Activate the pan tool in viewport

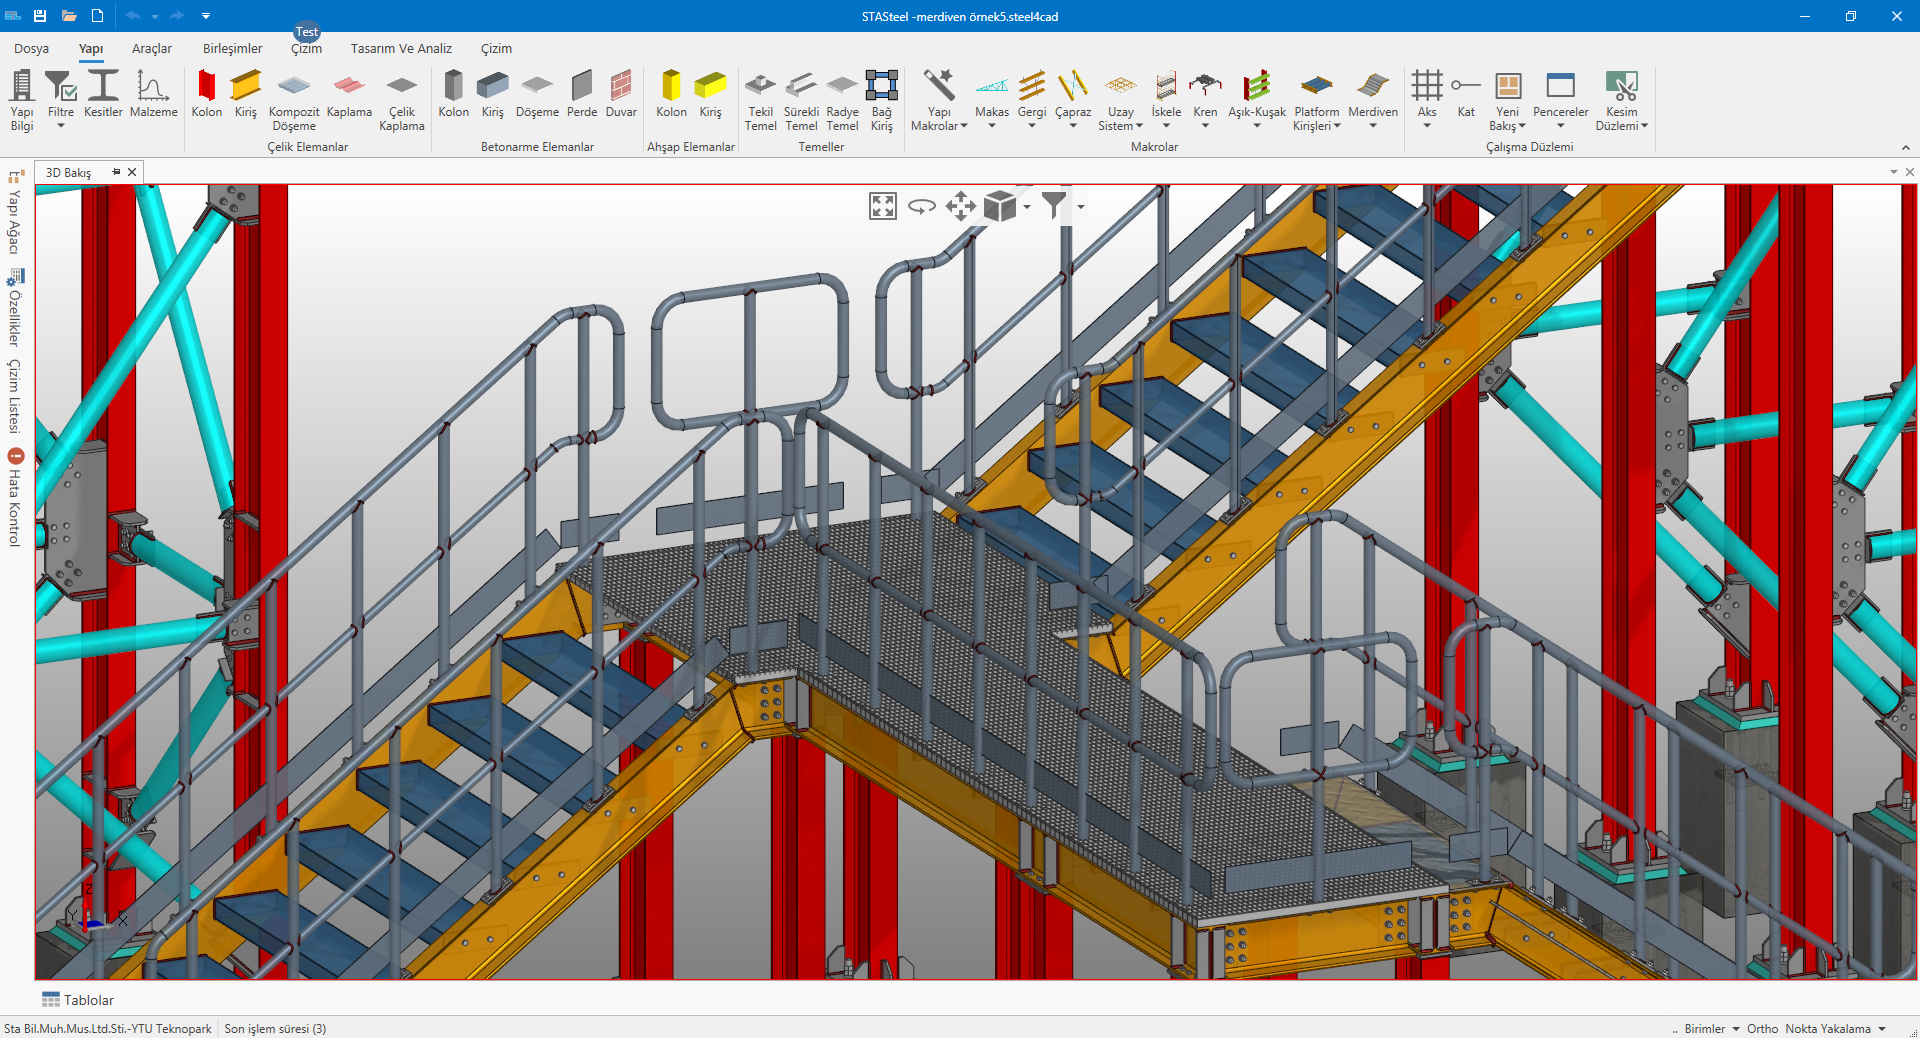point(960,206)
